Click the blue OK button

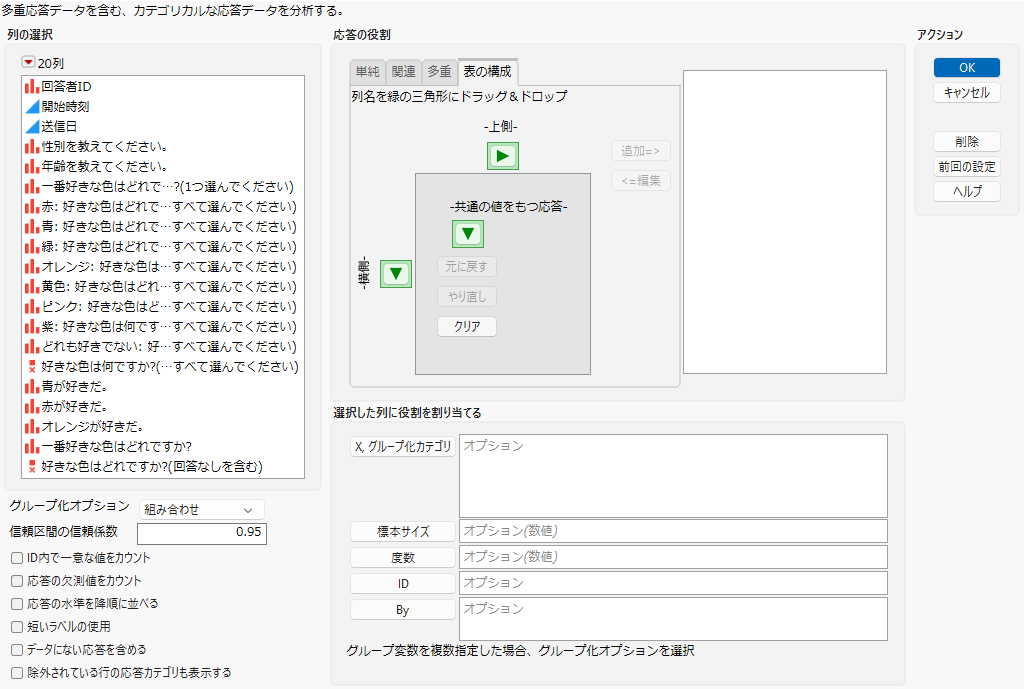(967, 67)
